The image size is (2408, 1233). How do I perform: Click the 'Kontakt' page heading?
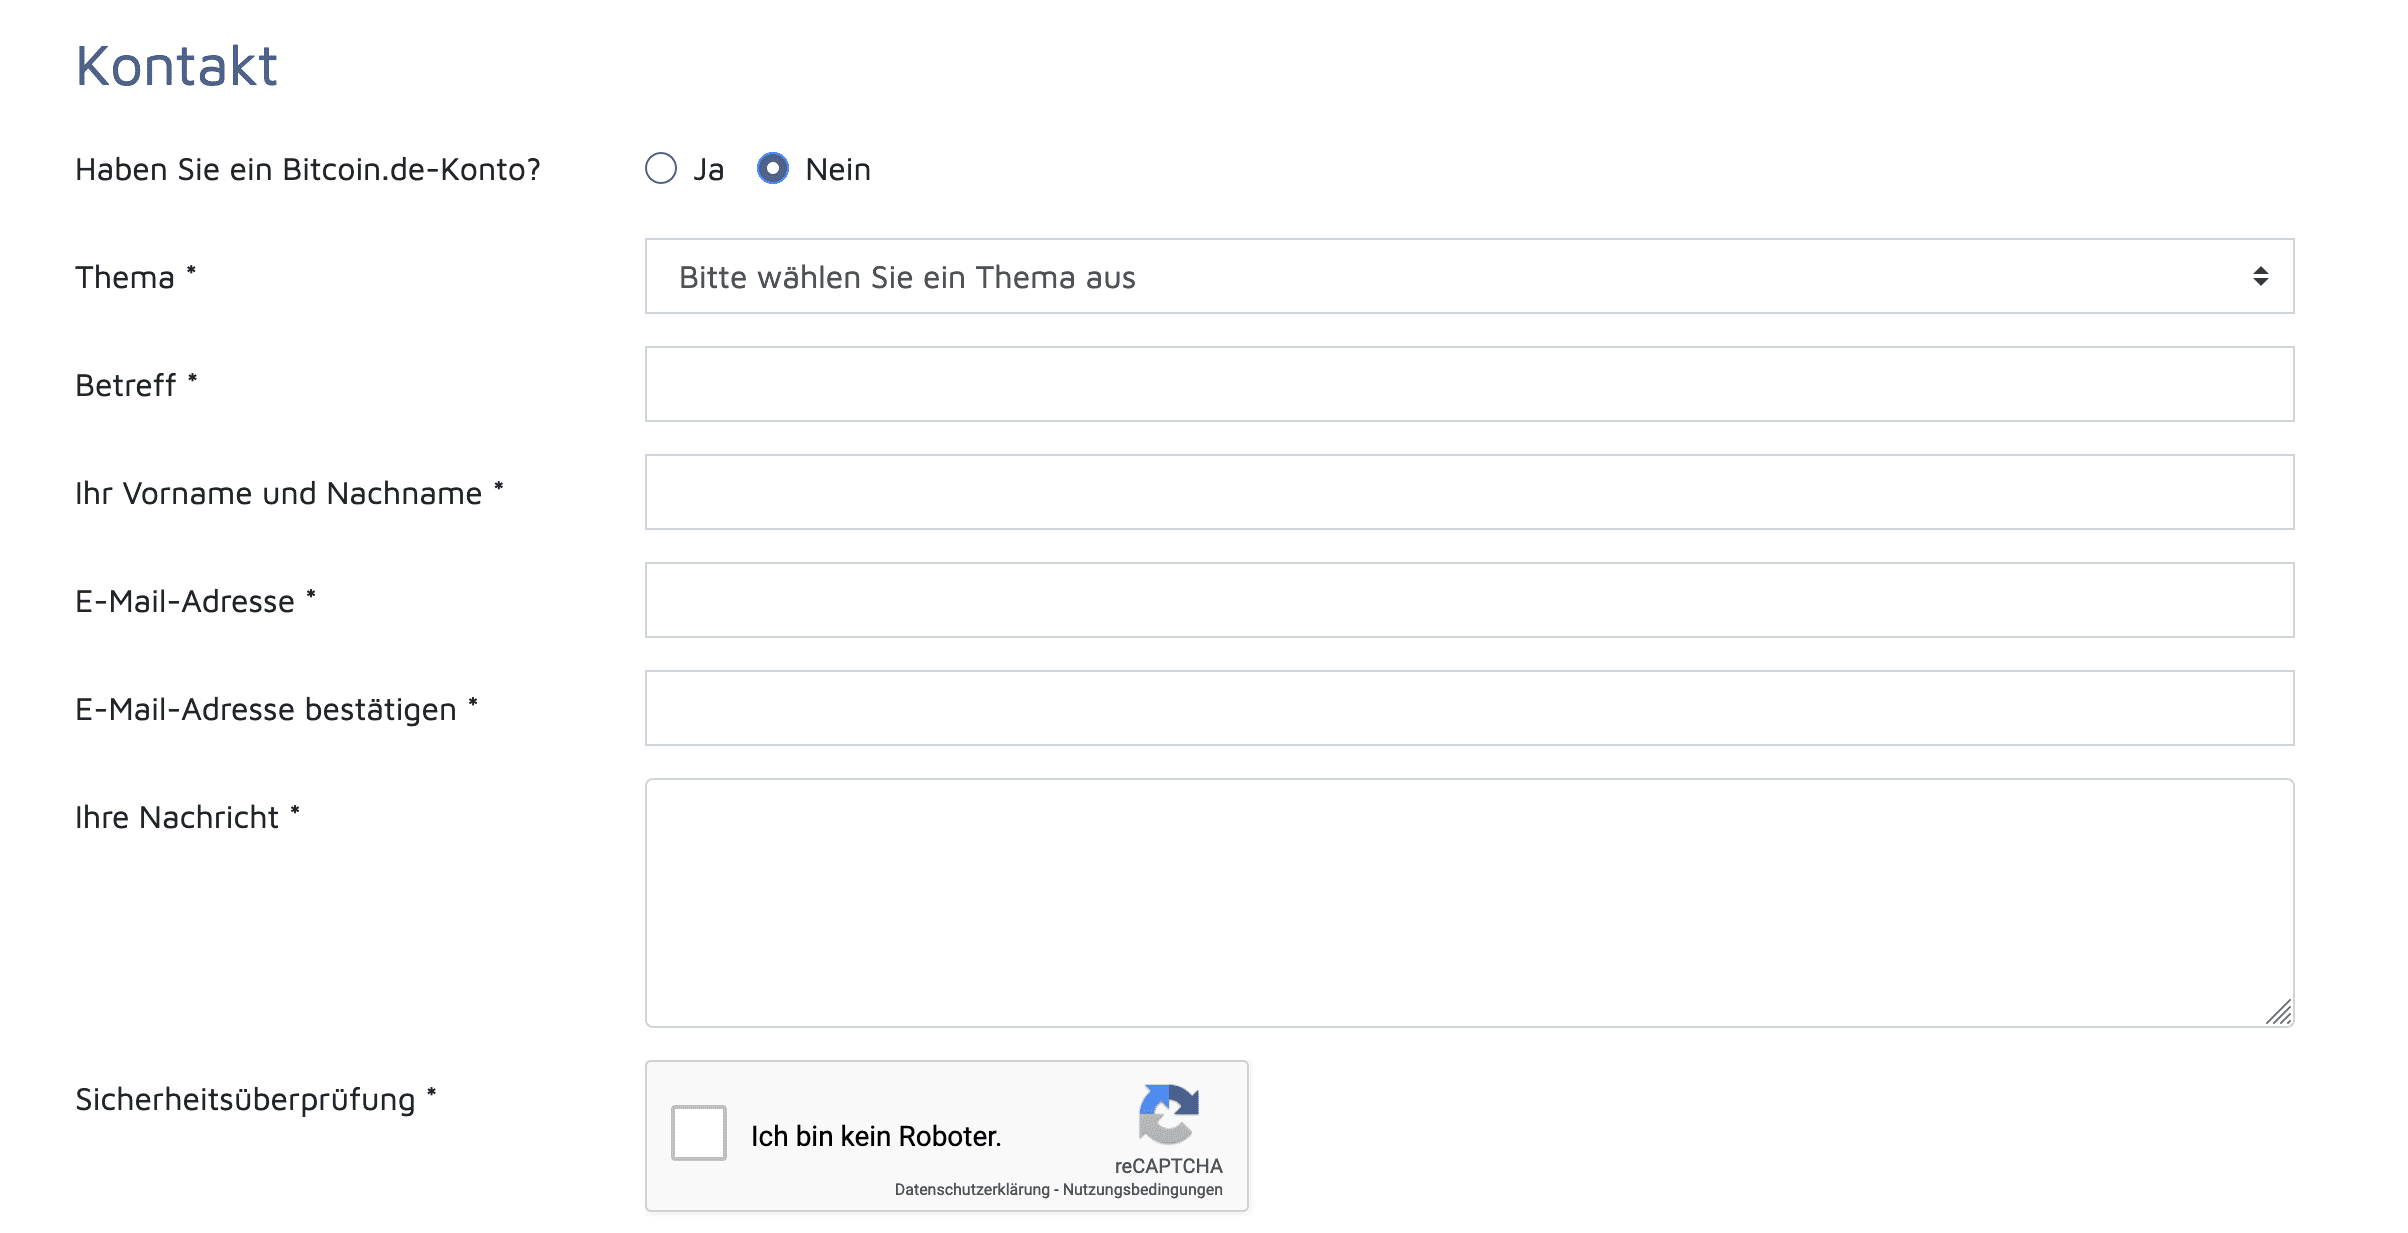(176, 66)
